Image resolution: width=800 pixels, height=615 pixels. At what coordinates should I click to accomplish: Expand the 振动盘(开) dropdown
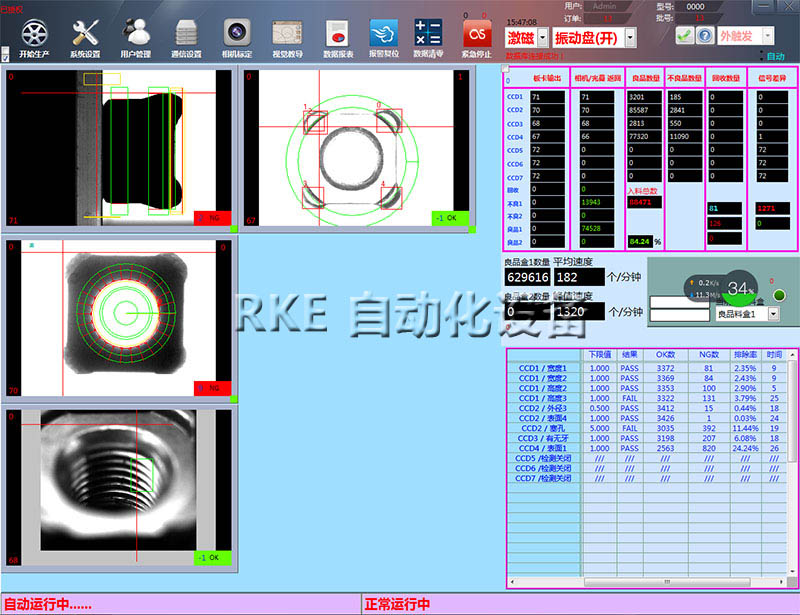(x=629, y=37)
